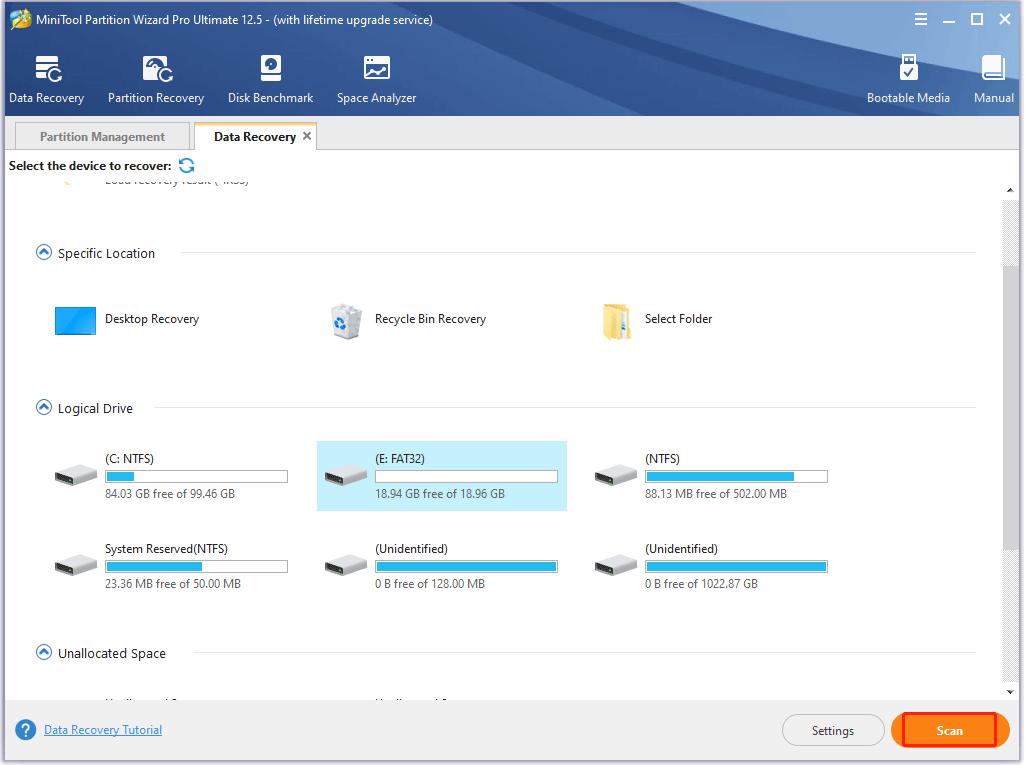
Task: Open the hamburger menu in title bar
Action: click(x=920, y=19)
